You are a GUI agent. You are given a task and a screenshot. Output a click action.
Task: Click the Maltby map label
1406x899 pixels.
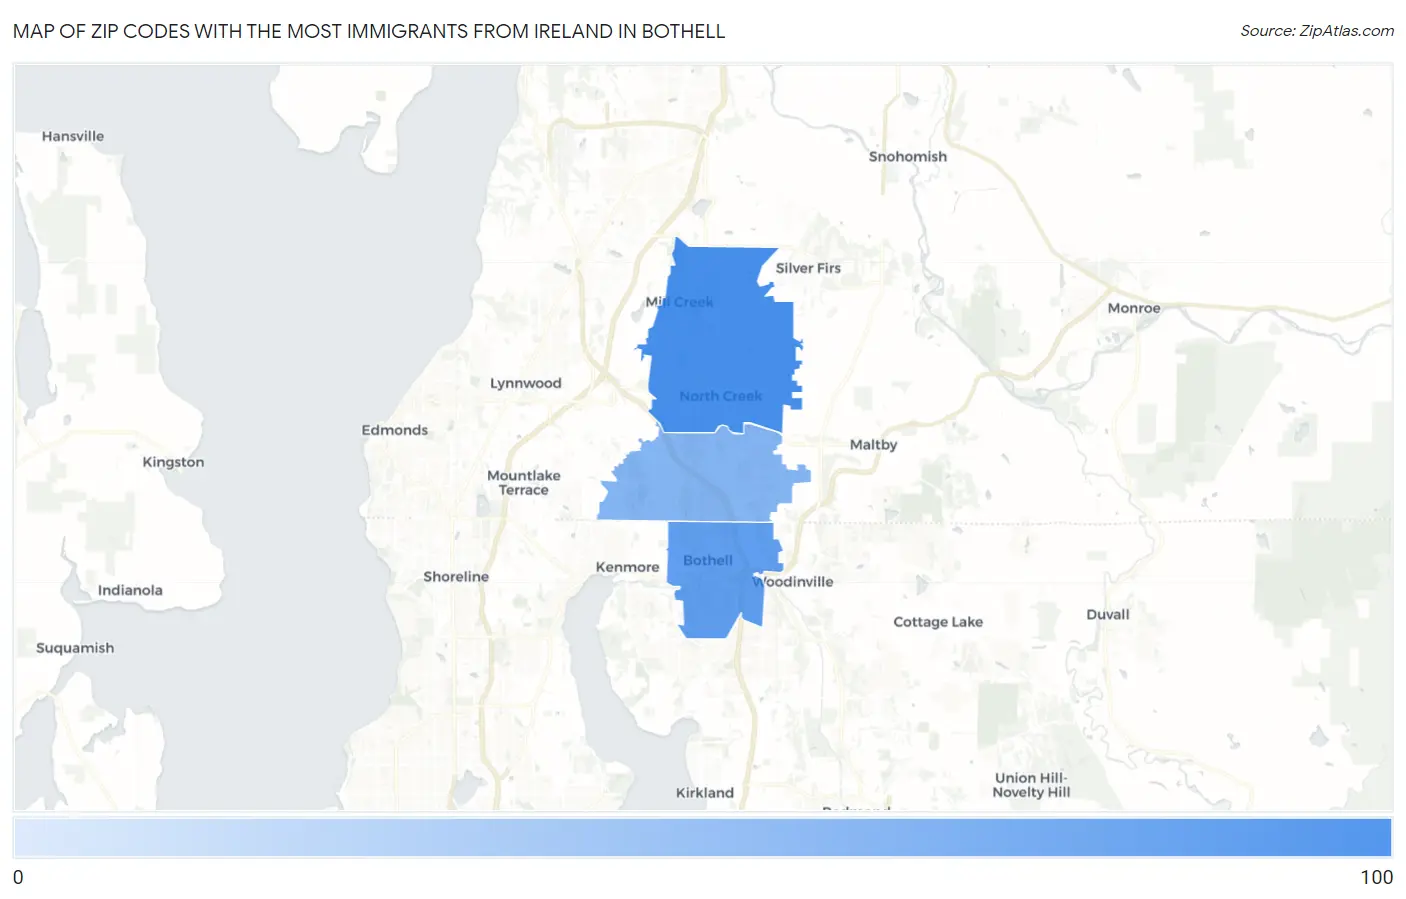(873, 445)
